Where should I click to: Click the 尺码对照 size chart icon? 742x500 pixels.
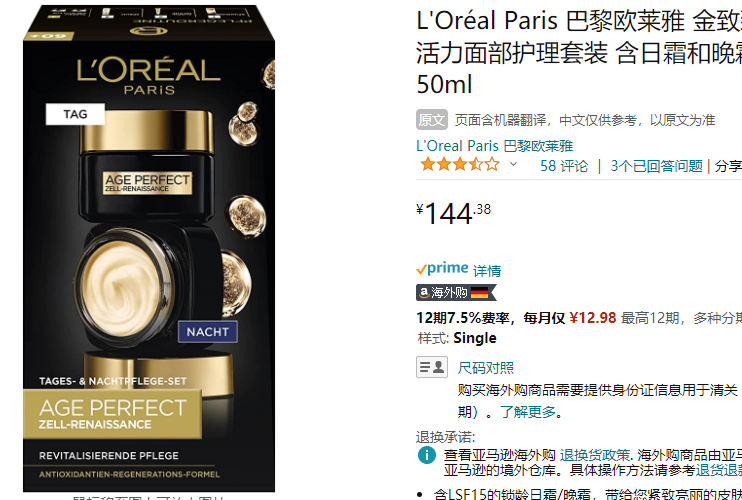[432, 367]
